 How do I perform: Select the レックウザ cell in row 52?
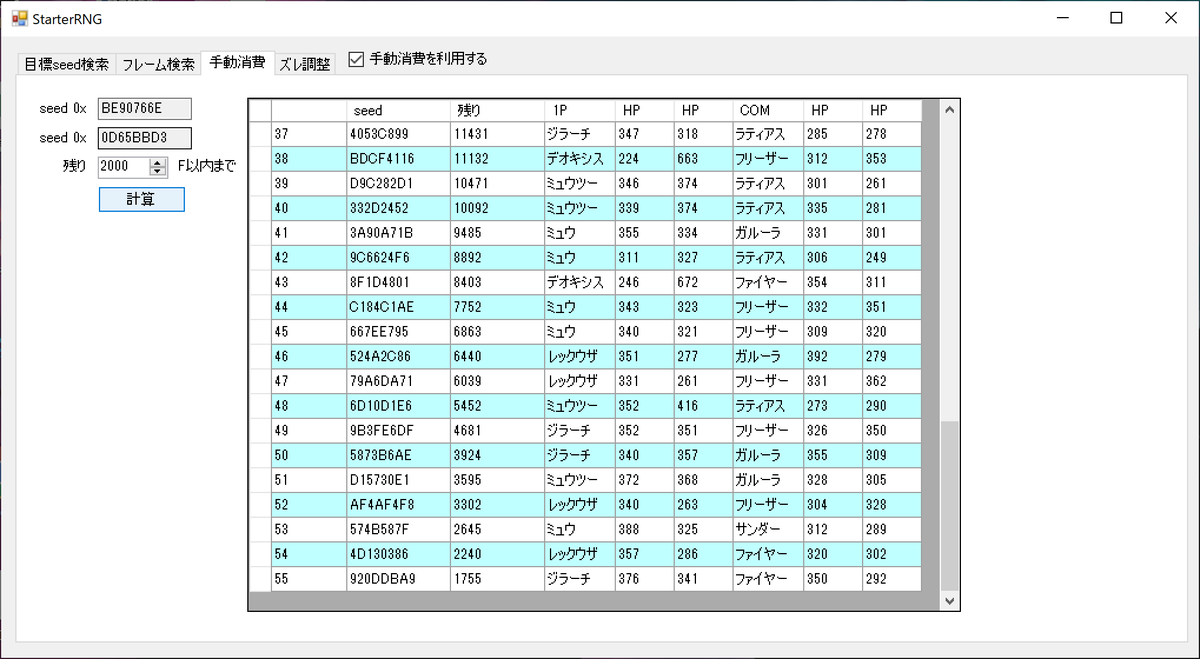(x=578, y=504)
